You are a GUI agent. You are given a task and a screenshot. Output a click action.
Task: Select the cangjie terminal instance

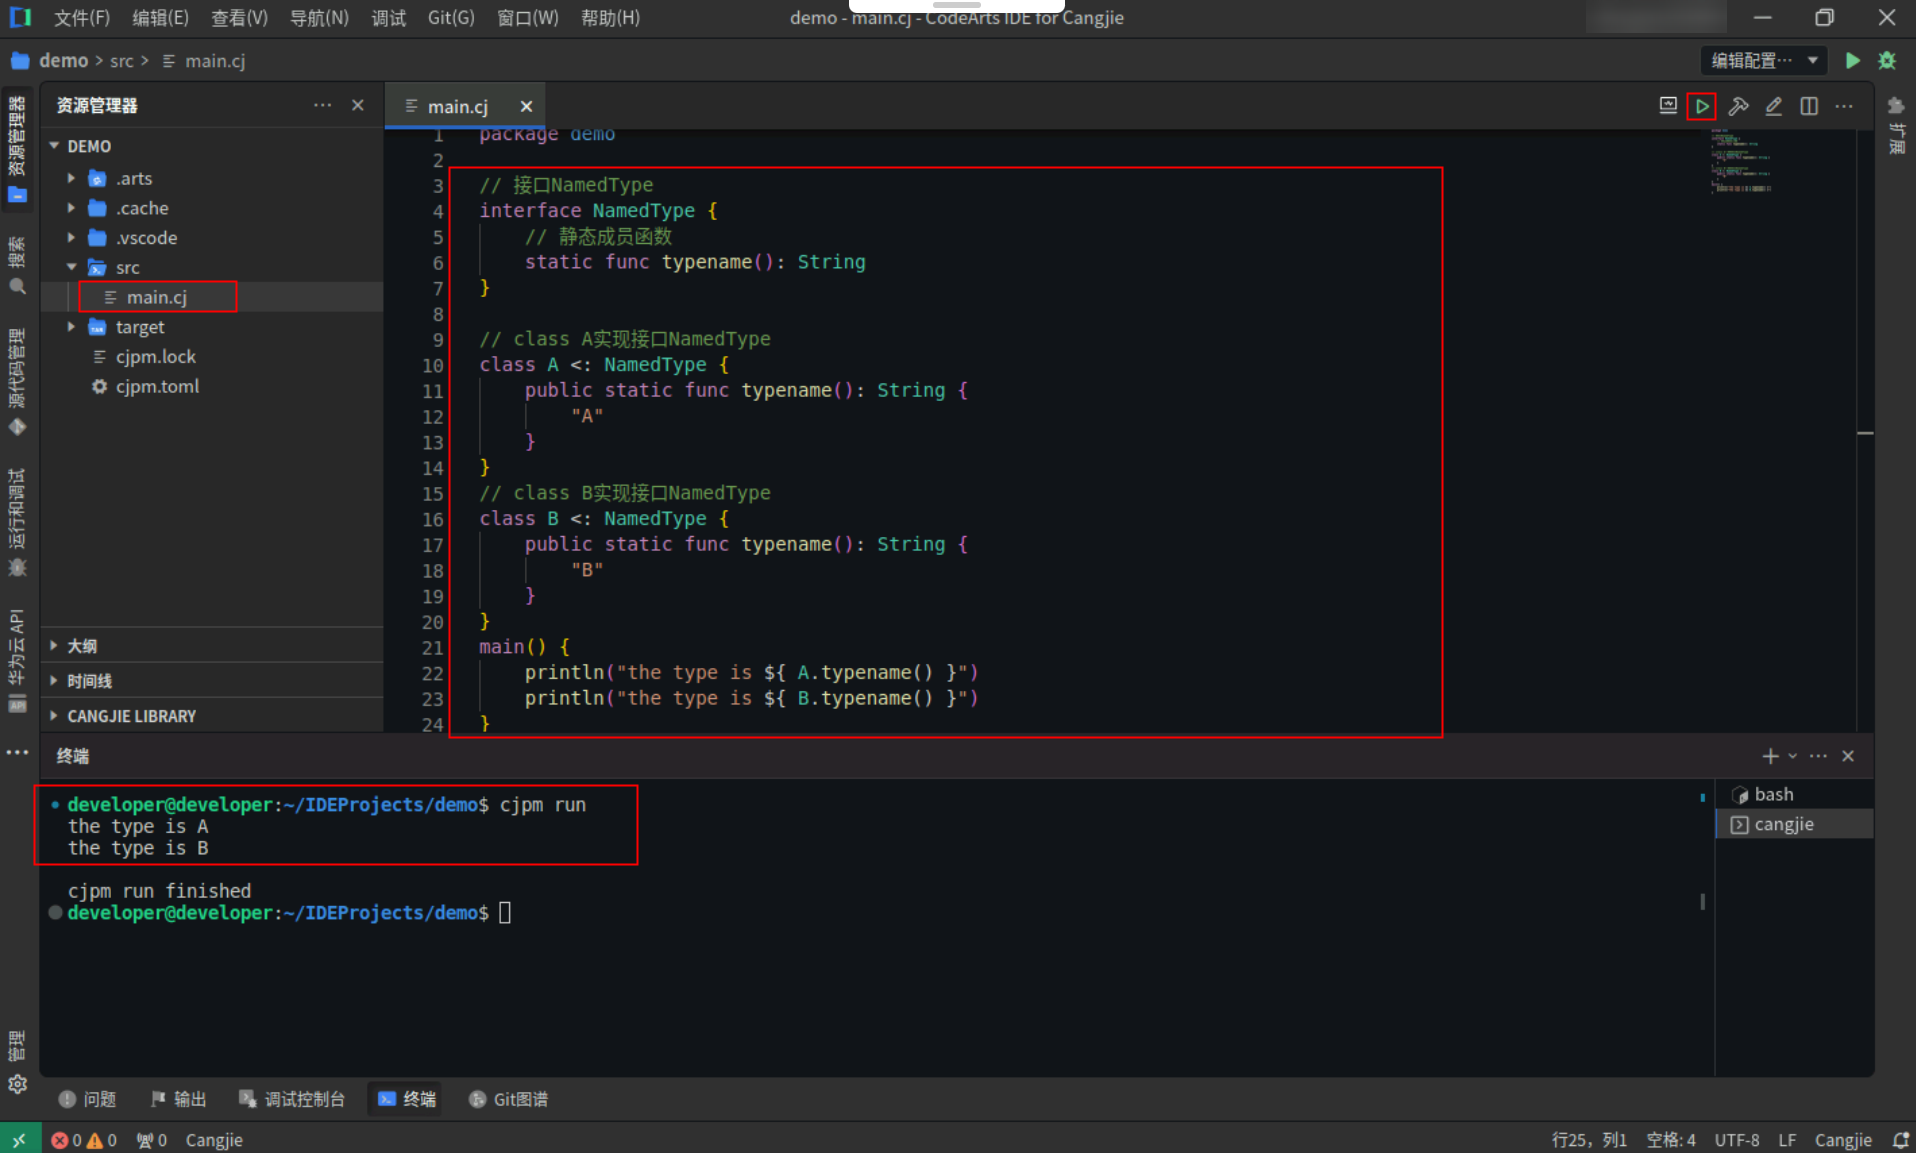click(1794, 824)
